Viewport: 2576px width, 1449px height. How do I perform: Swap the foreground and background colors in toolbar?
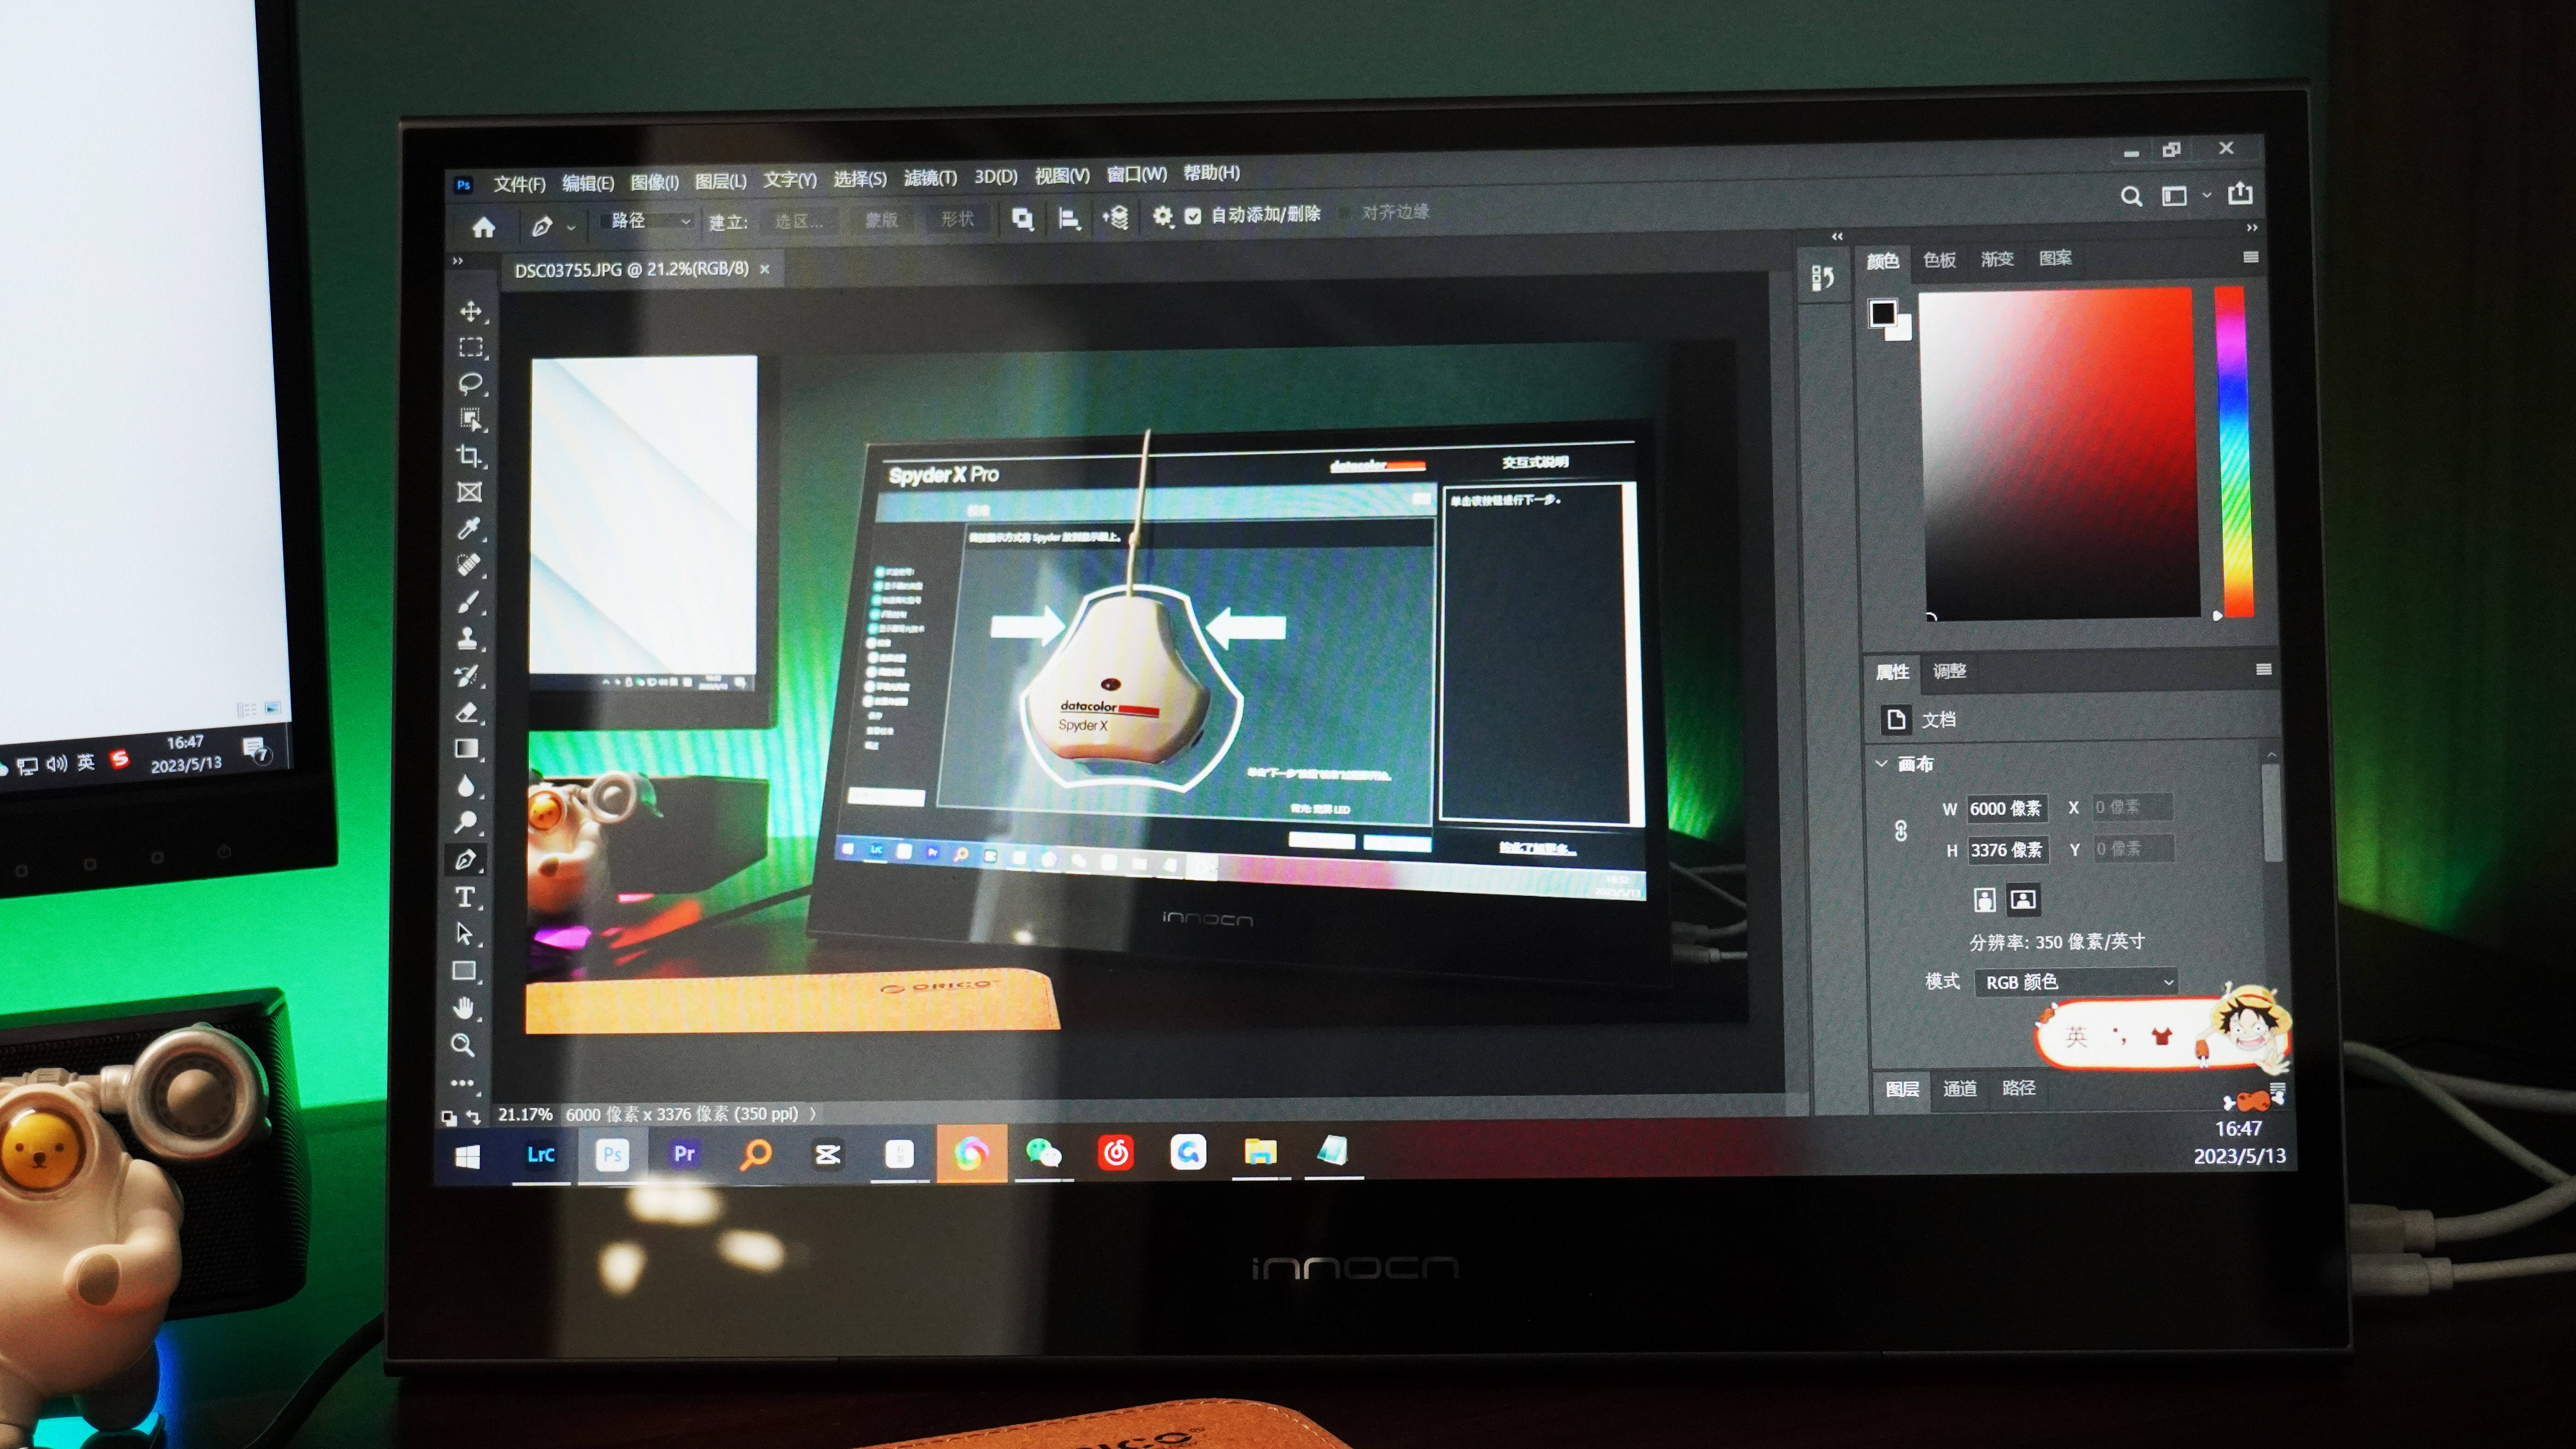pos(472,1117)
